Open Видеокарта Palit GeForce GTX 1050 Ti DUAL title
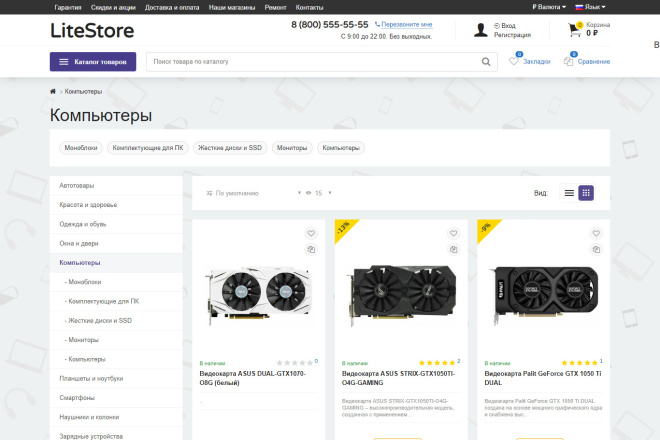The height and width of the screenshot is (440, 660). coord(543,378)
